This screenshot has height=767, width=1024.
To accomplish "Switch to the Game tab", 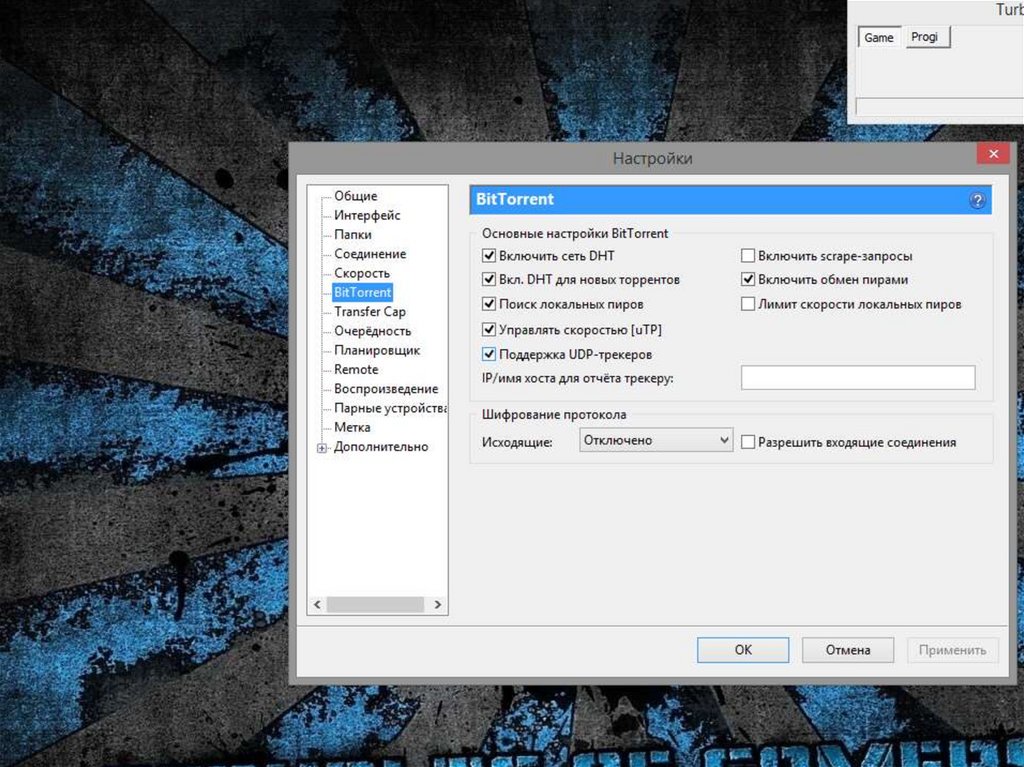I will pos(879,38).
